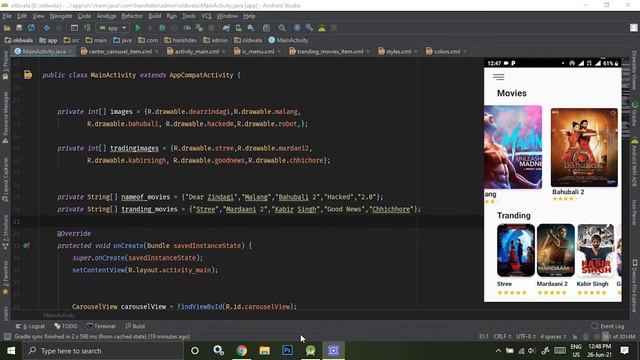This screenshot has width=640, height=360.
Task: Open the CRLF line separator selector
Action: pos(502,337)
